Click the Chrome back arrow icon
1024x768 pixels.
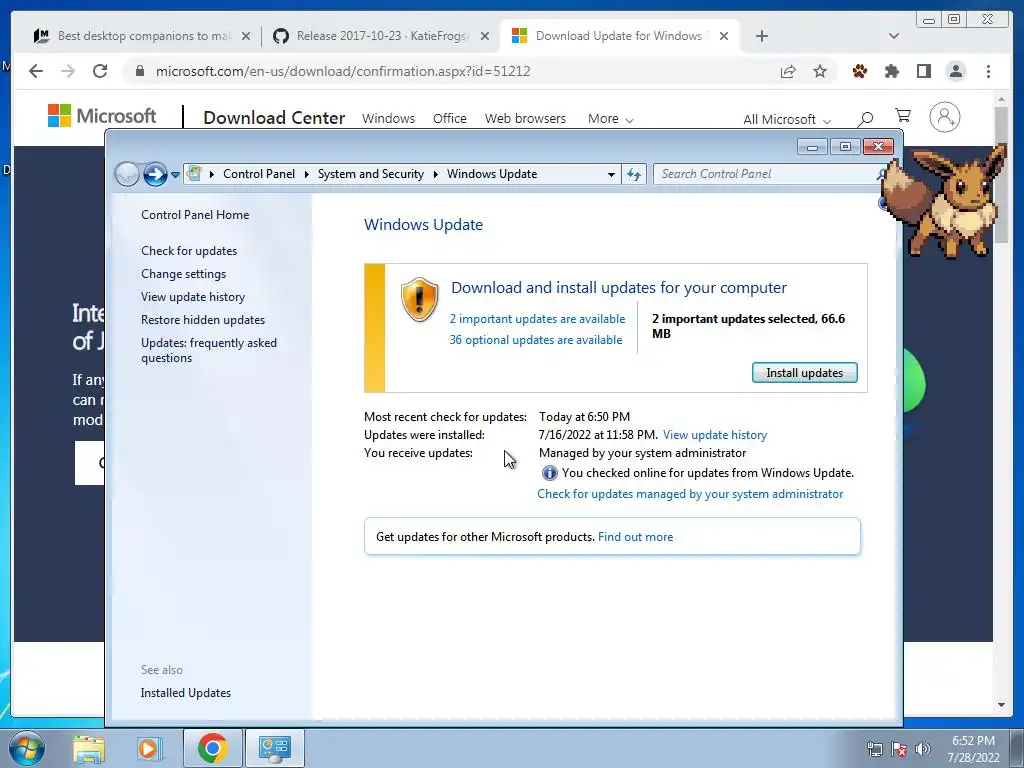click(x=36, y=71)
